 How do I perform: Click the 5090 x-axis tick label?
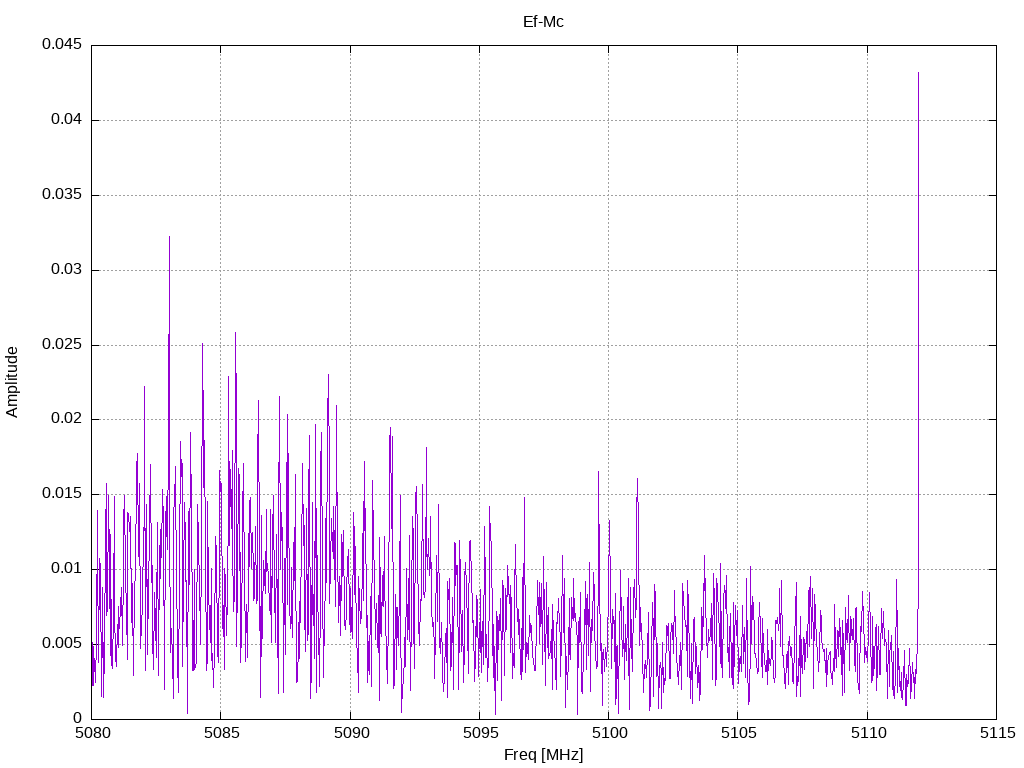pos(351,733)
